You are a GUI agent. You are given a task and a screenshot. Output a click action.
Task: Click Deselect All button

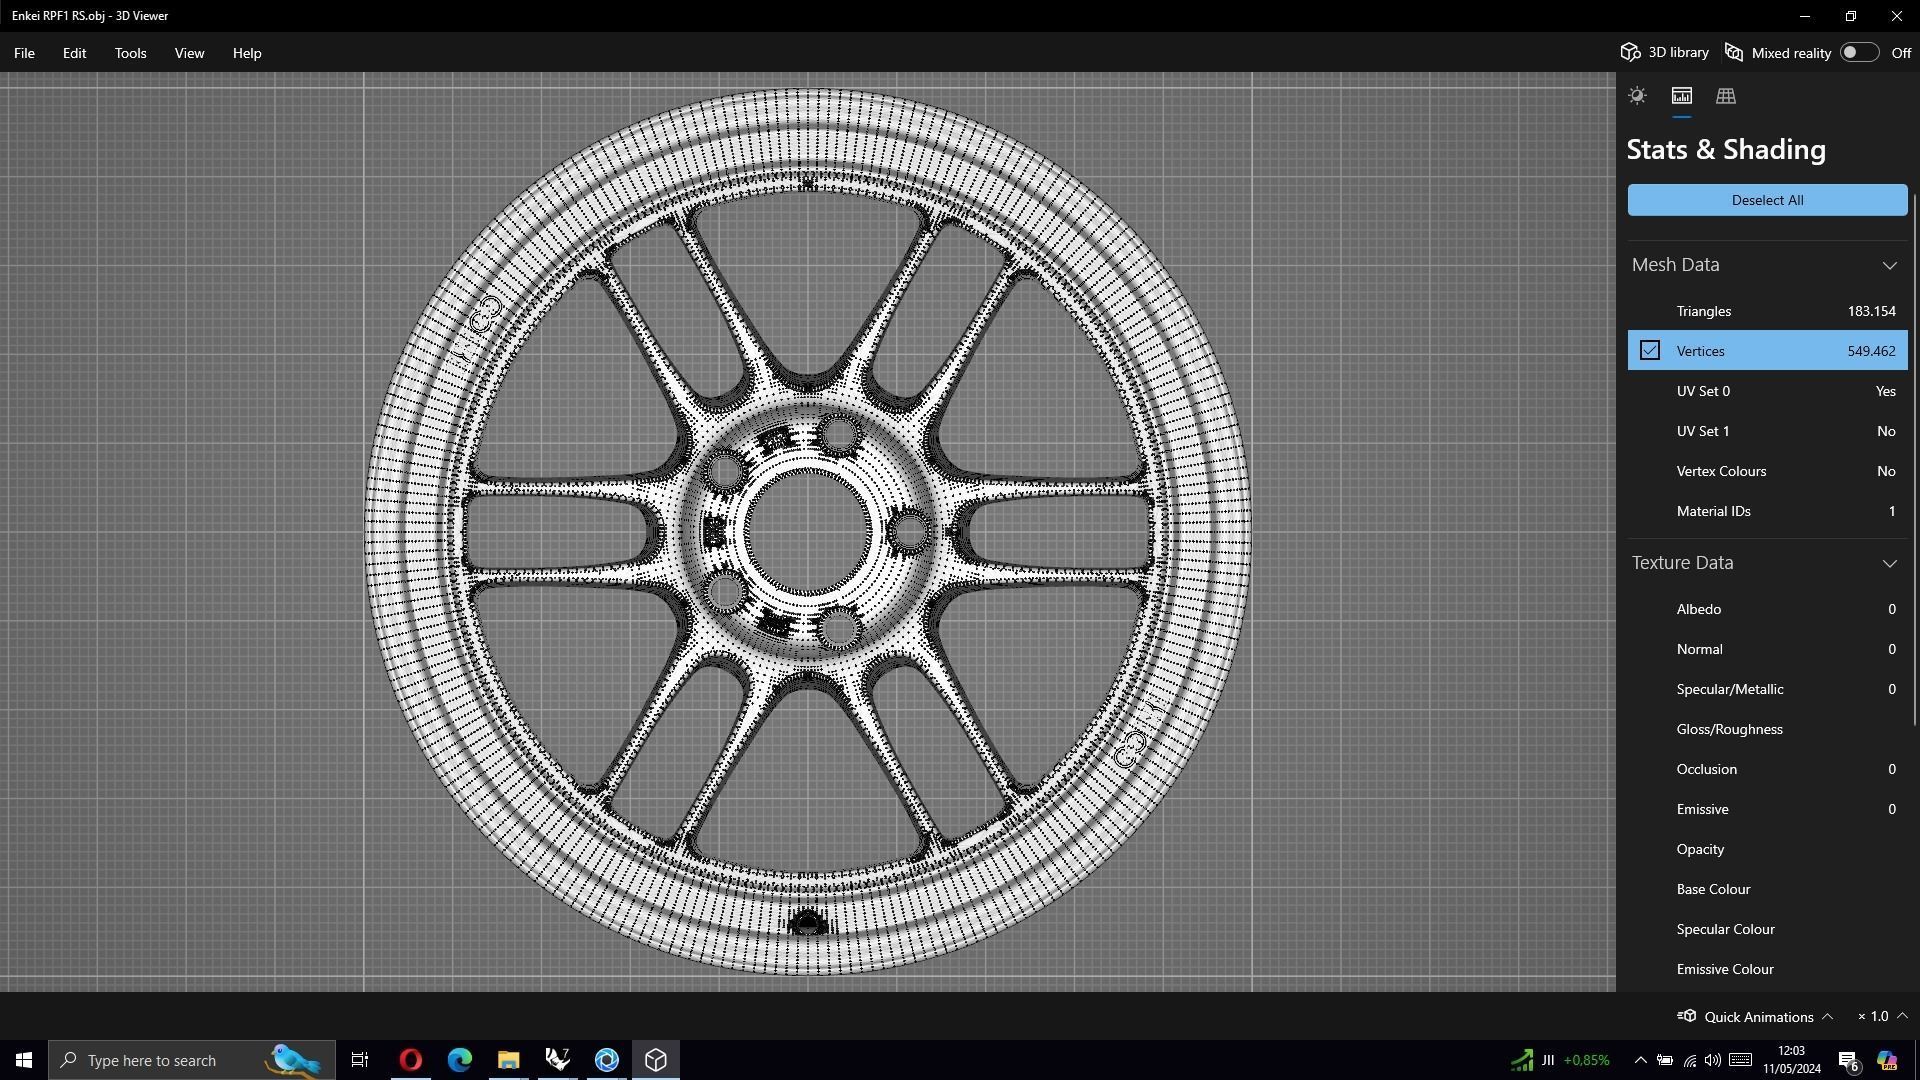click(1767, 200)
